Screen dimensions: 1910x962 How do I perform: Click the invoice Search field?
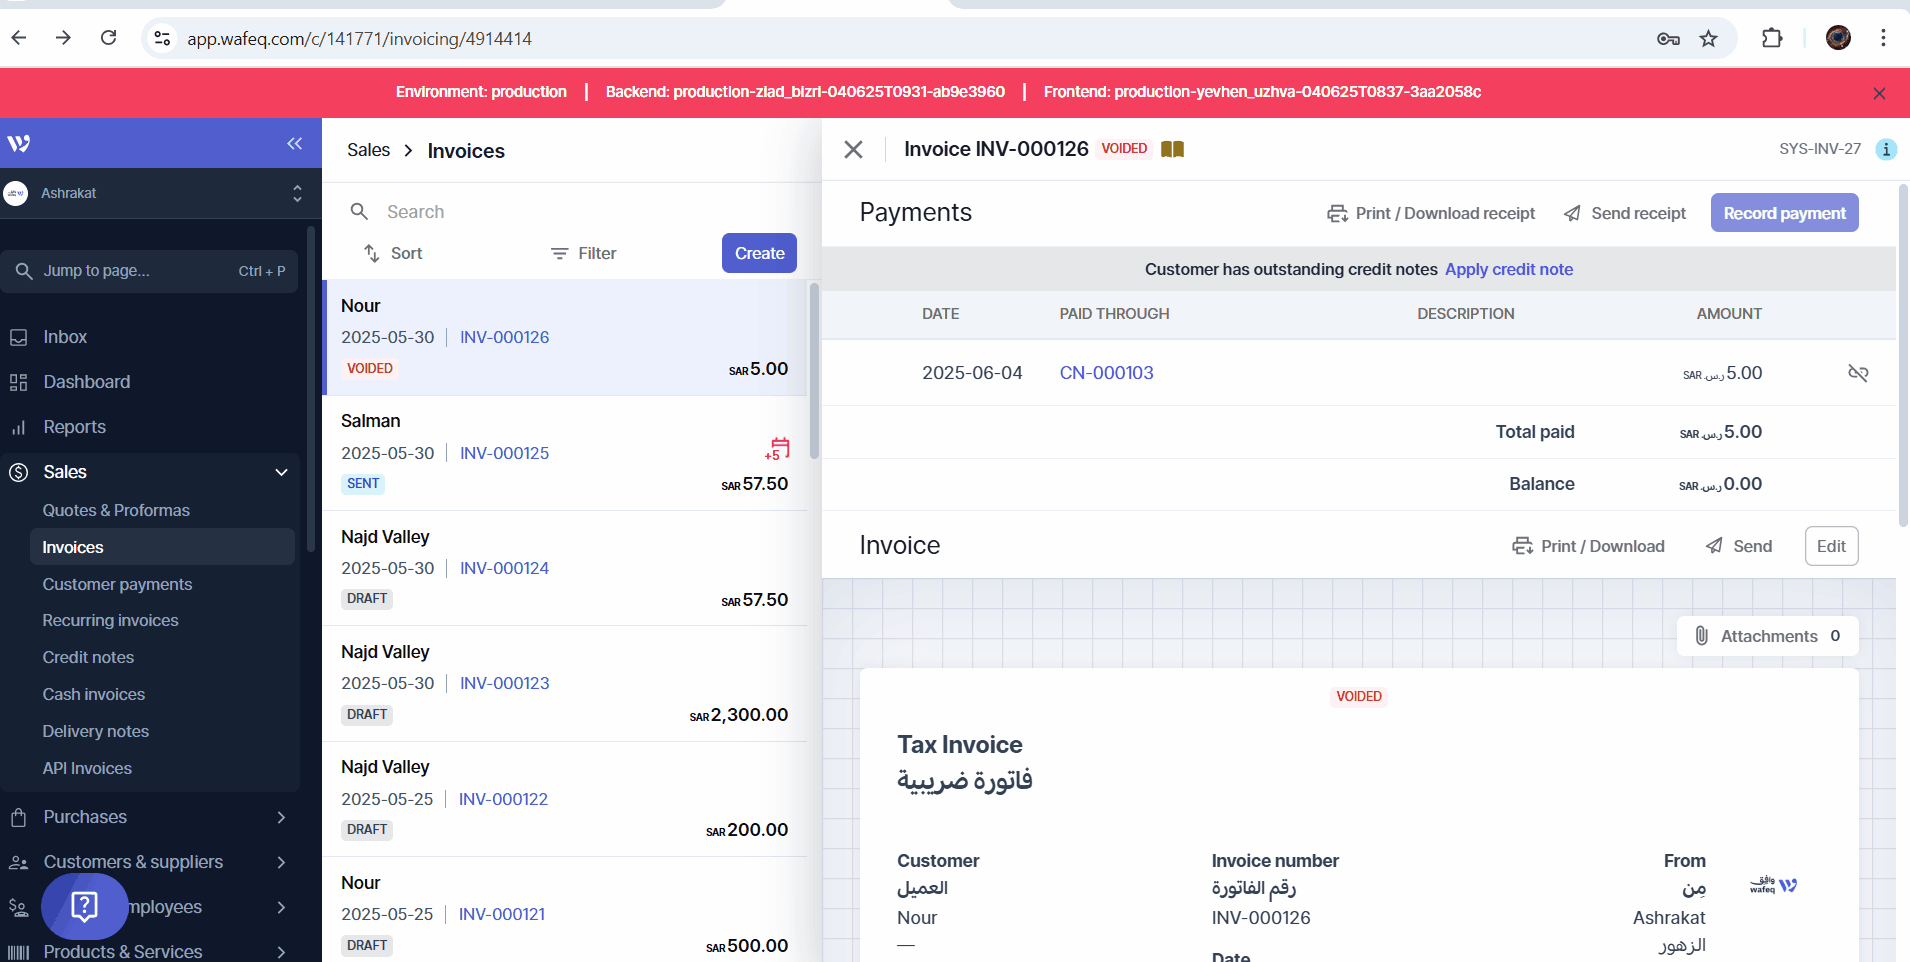coord(580,212)
